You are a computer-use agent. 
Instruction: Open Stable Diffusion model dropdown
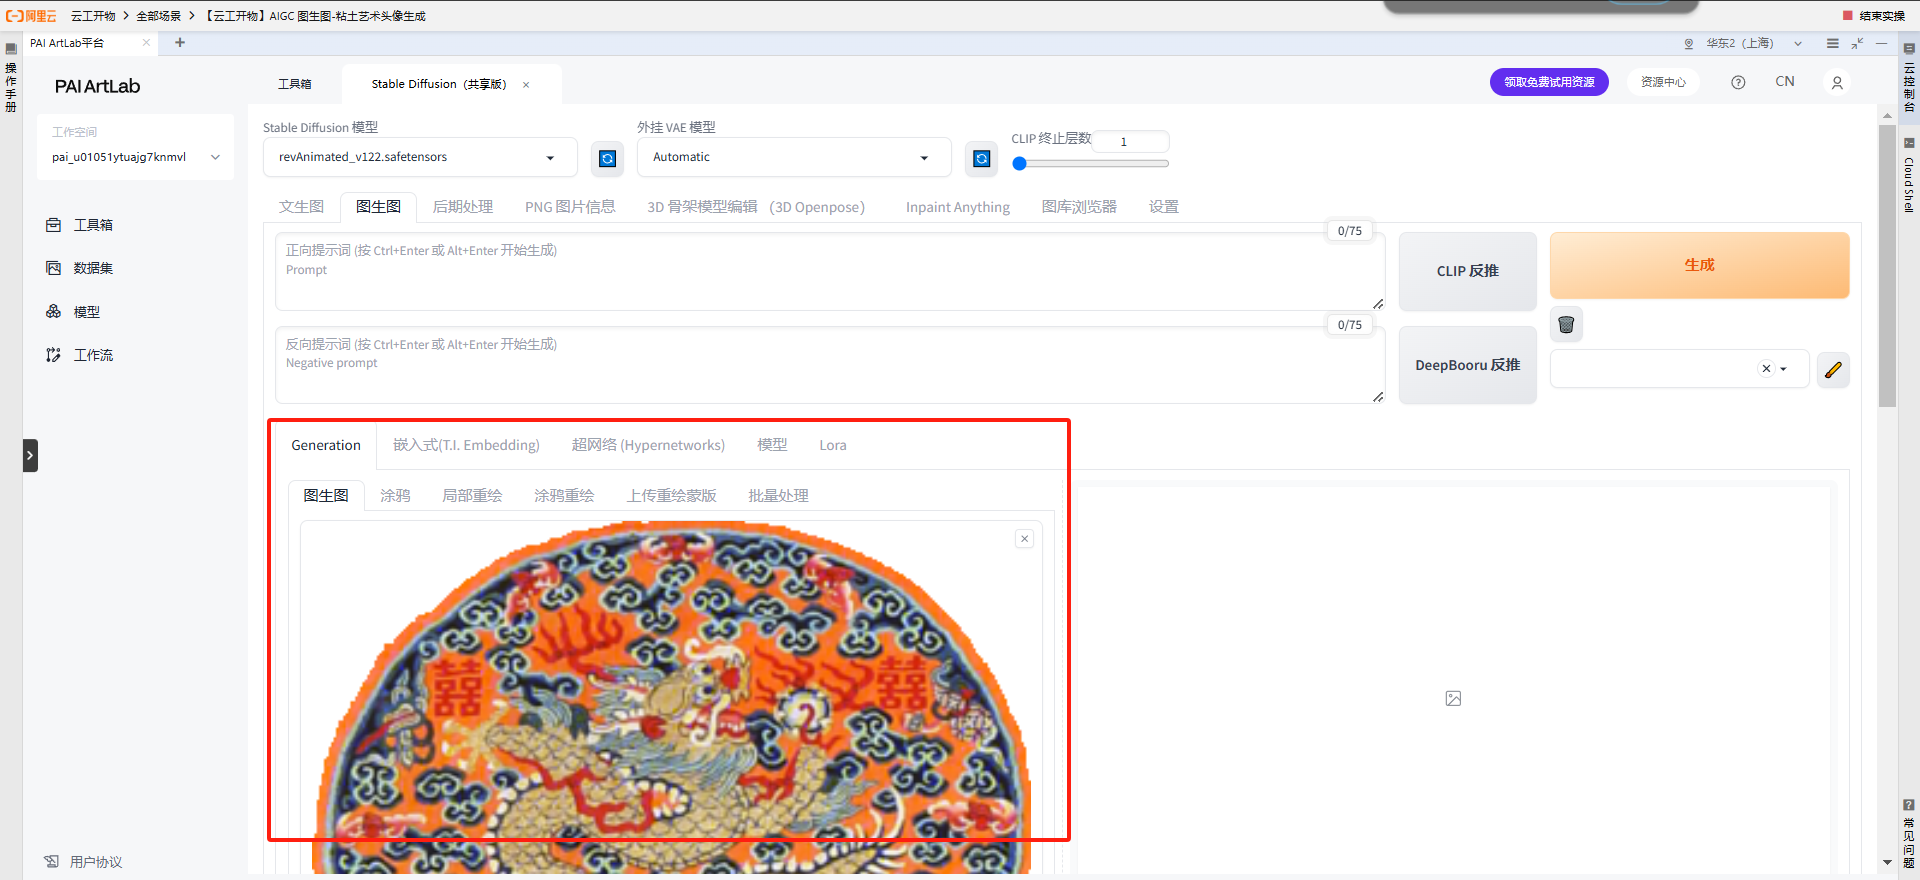[420, 158]
